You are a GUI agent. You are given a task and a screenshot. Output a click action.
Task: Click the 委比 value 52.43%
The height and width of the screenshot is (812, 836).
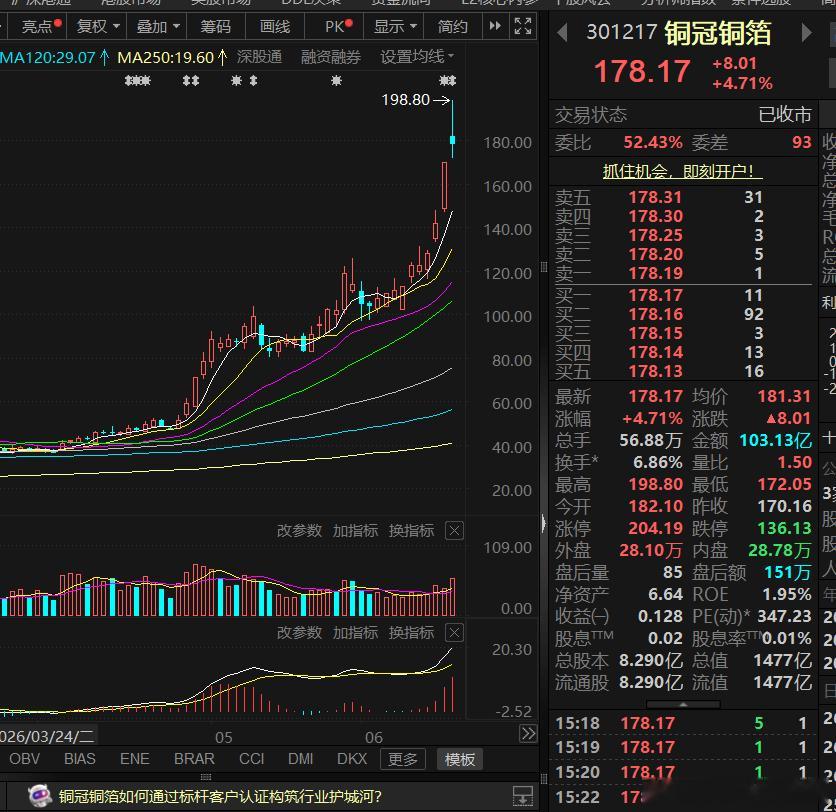(653, 142)
